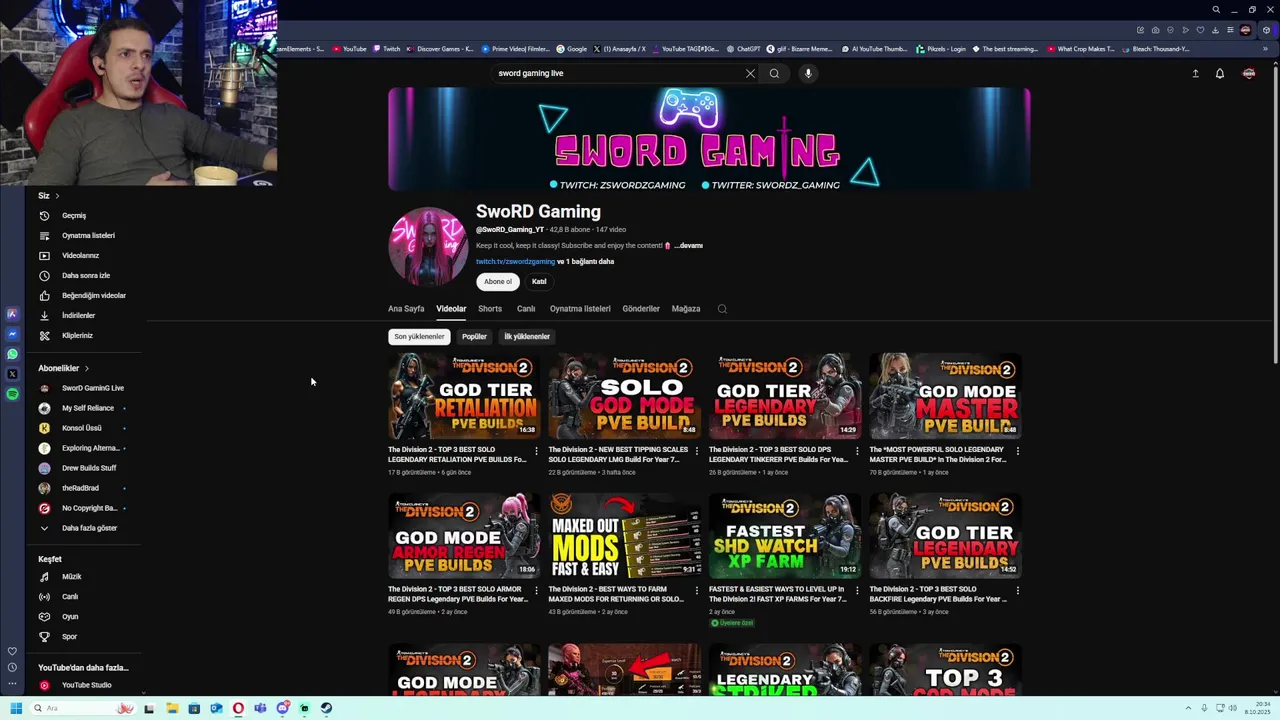Viewport: 1280px width, 720px height.
Task: Click the upload/create icon in the YouTube header
Action: click(x=1195, y=73)
